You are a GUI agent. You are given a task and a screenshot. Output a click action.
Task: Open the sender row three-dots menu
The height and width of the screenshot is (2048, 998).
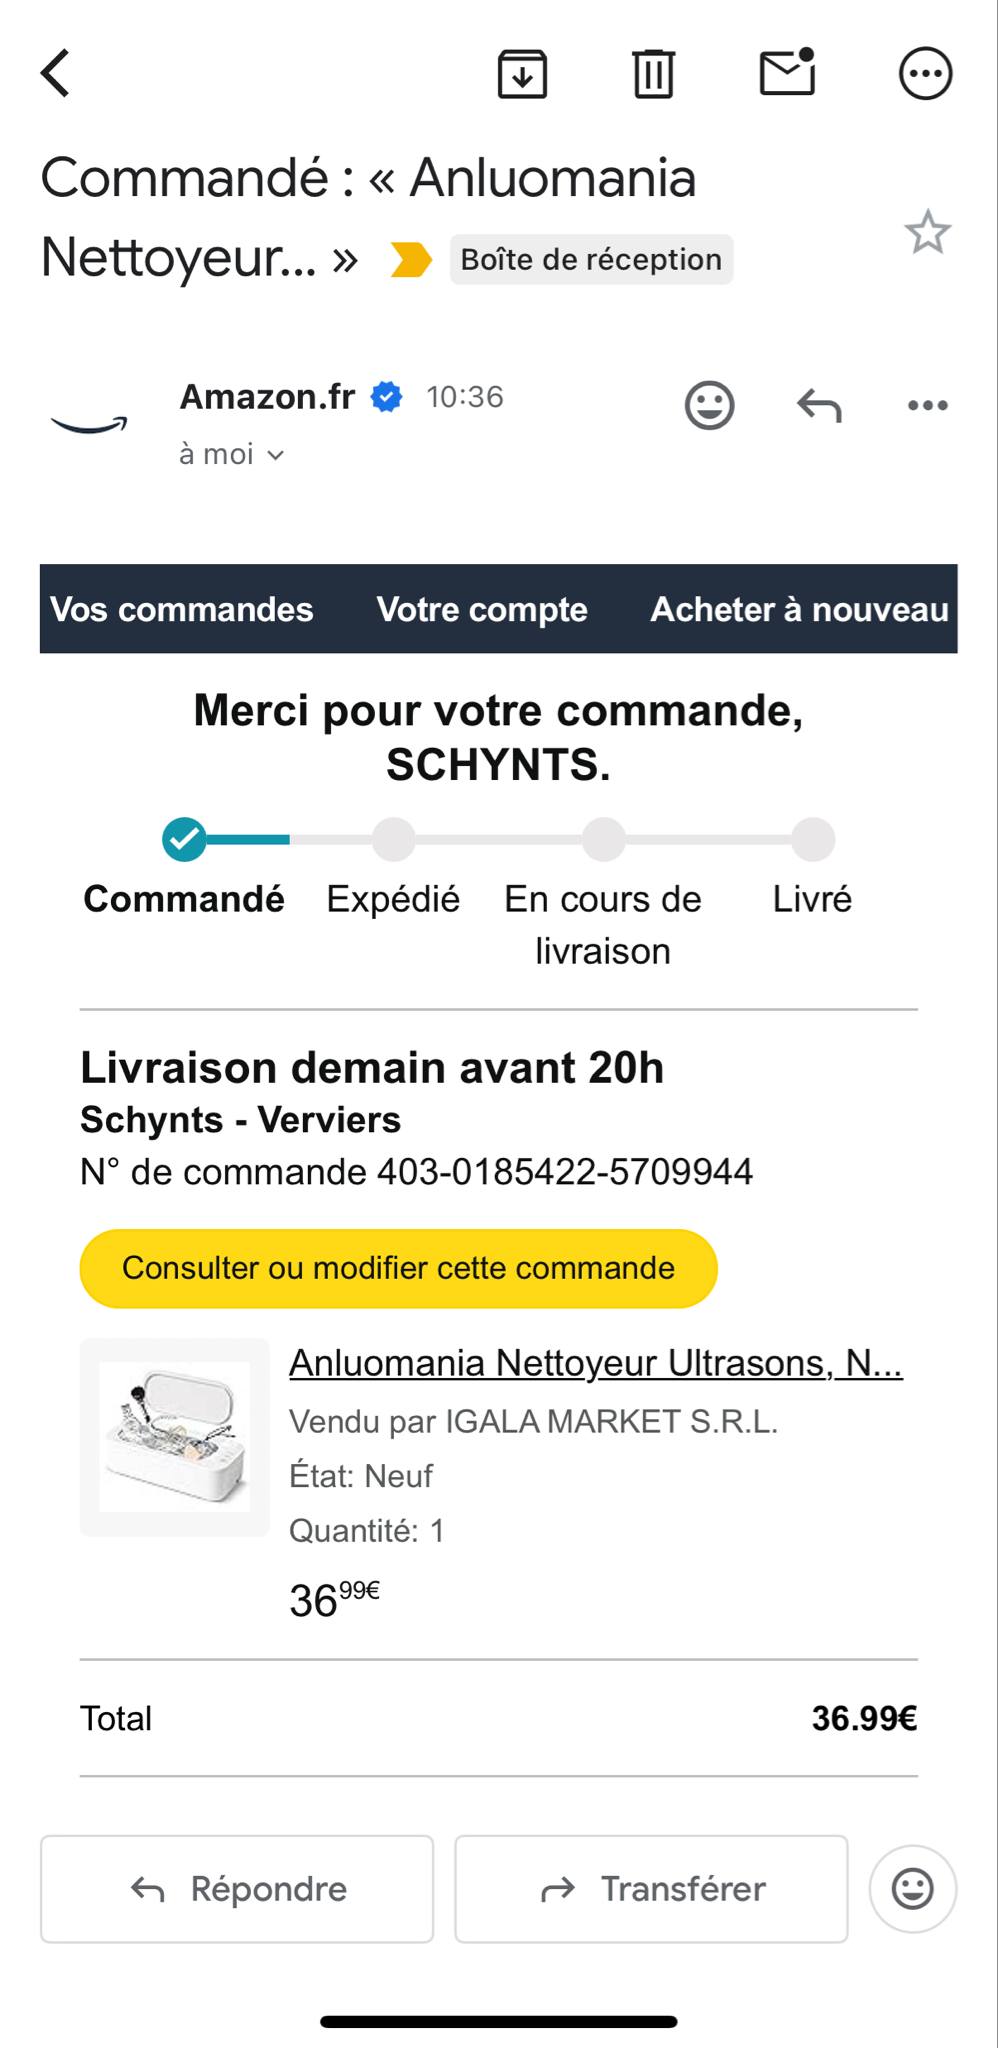pos(927,405)
